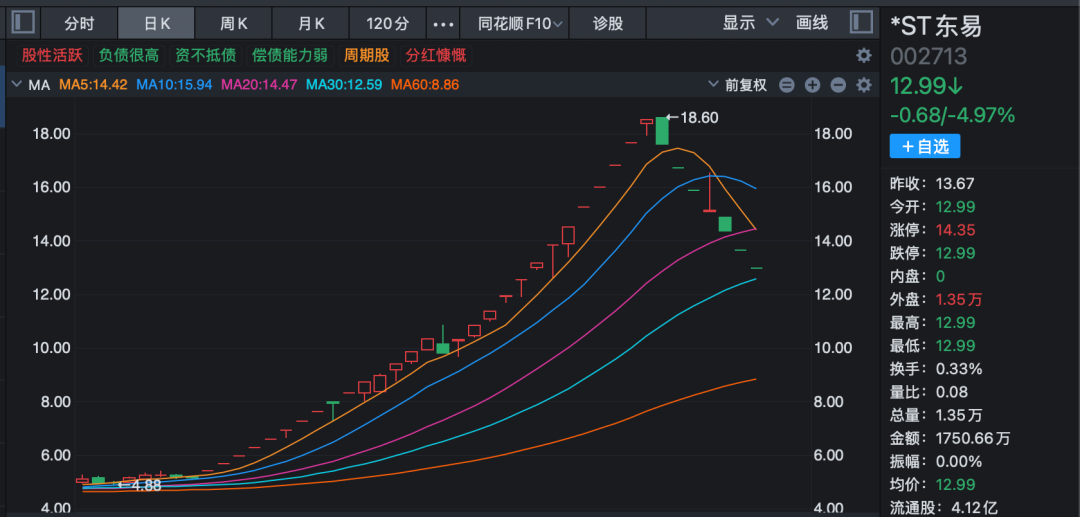
Task: Collapse the MA indicator chevron
Action: click(x=16, y=85)
